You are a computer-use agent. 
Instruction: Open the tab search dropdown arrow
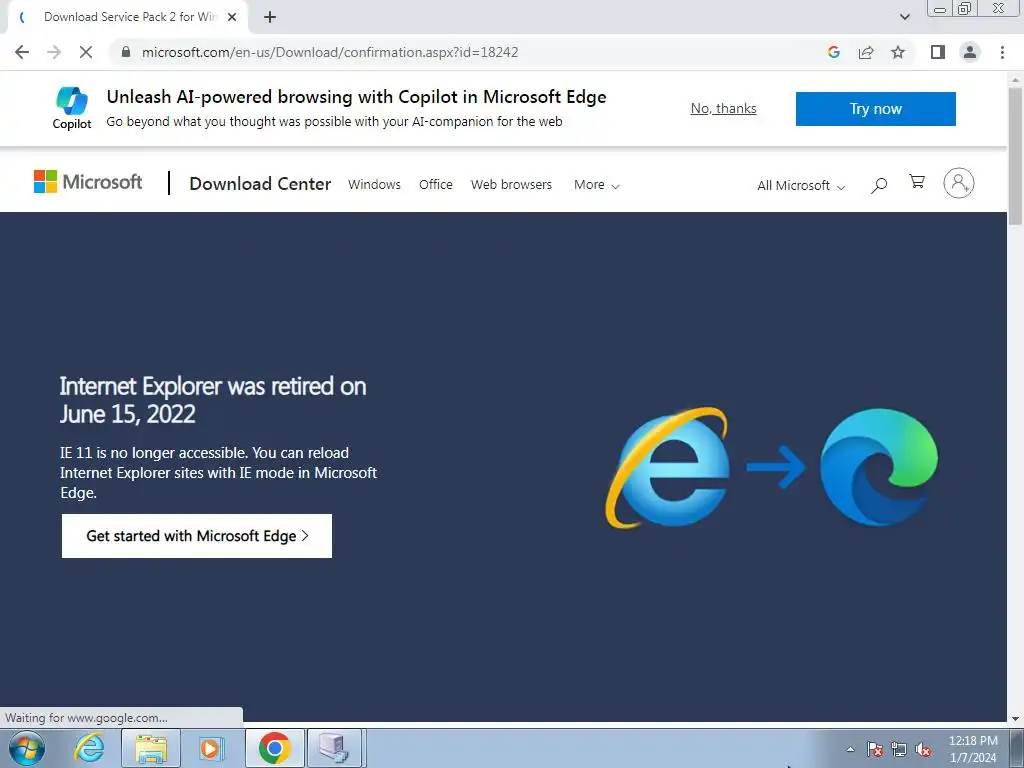[x=904, y=18]
